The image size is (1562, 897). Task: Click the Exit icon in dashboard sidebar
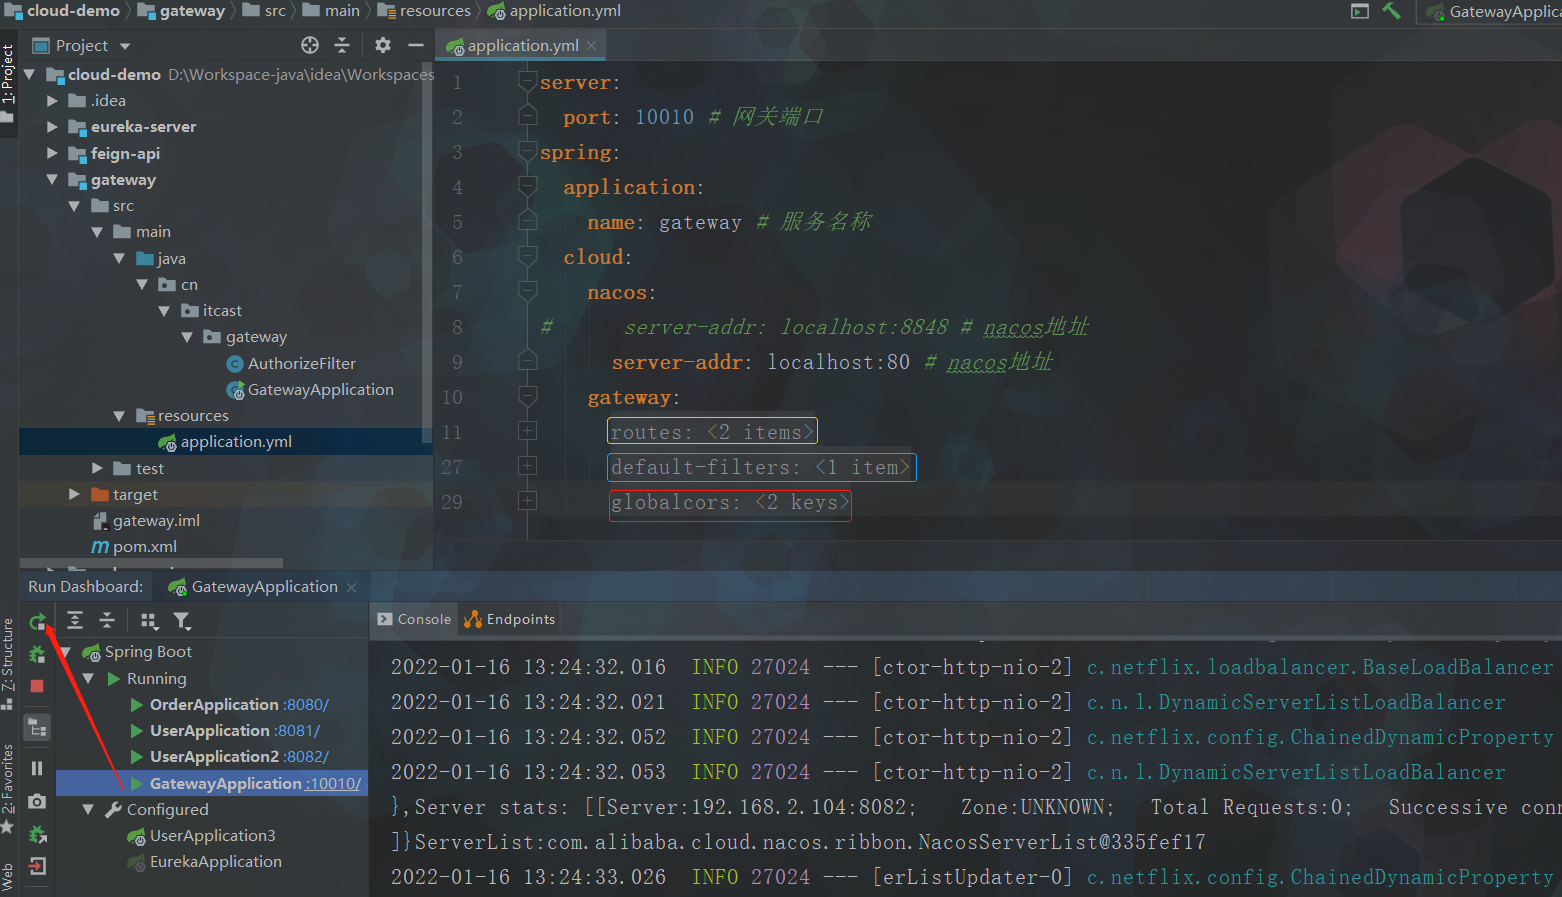(37, 866)
